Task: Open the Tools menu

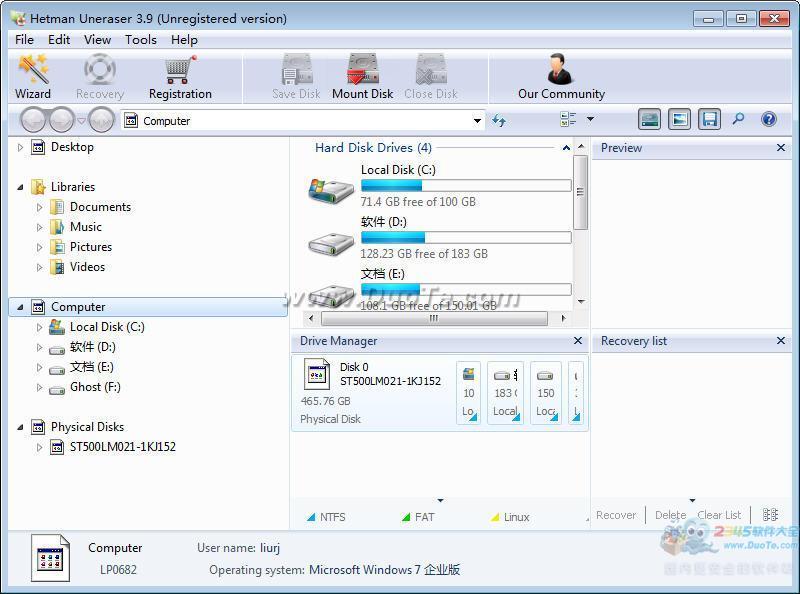Action: coord(141,40)
